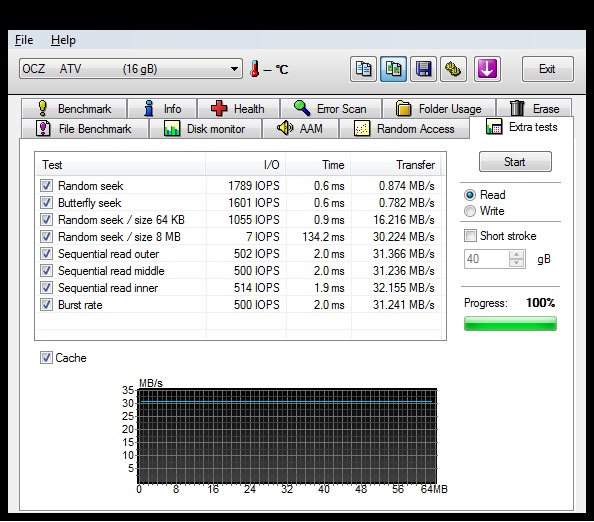Decrease short stroke value with down arrow

[x=517, y=263]
